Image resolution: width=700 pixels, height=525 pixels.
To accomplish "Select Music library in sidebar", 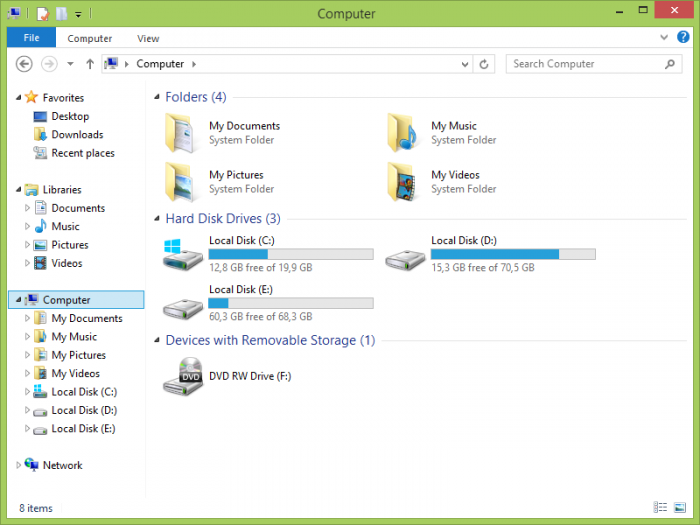I will (x=65, y=226).
